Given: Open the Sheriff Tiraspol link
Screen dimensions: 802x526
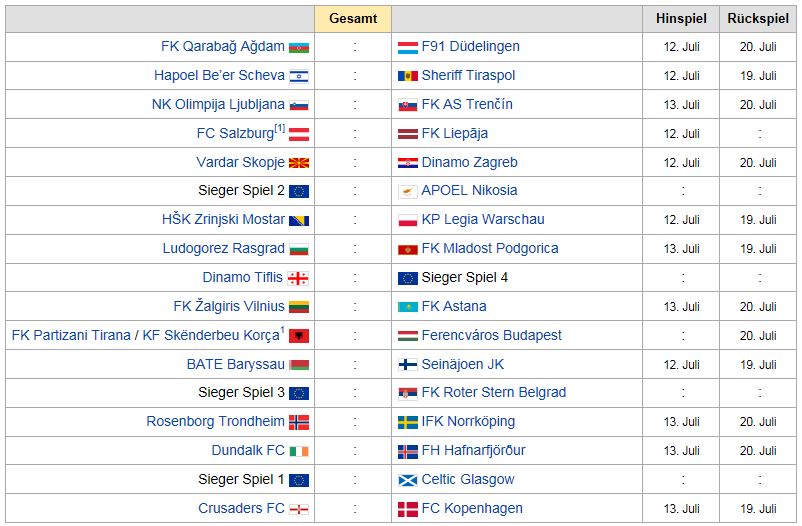Looking at the screenshot, I should pyautogui.click(x=468, y=75).
